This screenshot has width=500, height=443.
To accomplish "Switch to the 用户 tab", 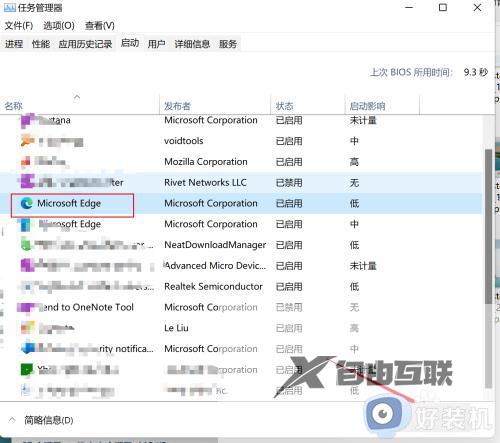I will point(156,44).
